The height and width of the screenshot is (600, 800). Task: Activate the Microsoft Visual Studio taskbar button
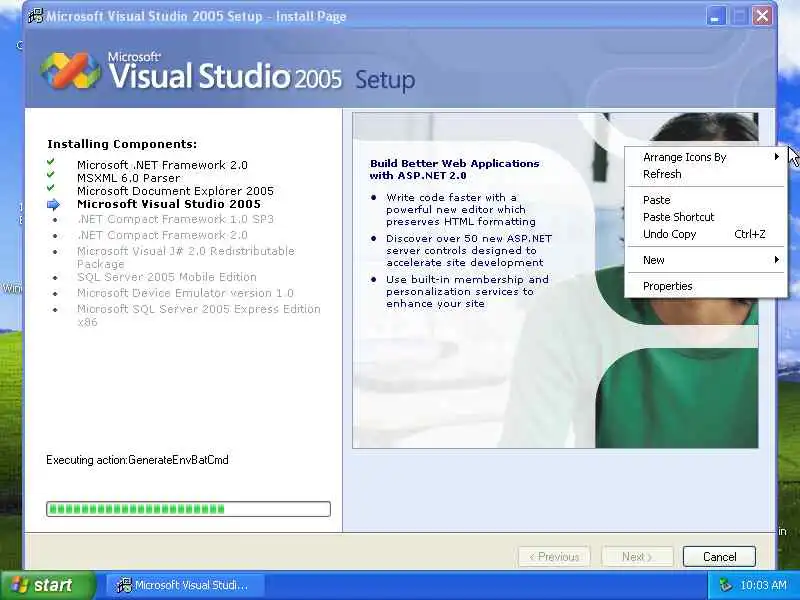click(x=185, y=585)
